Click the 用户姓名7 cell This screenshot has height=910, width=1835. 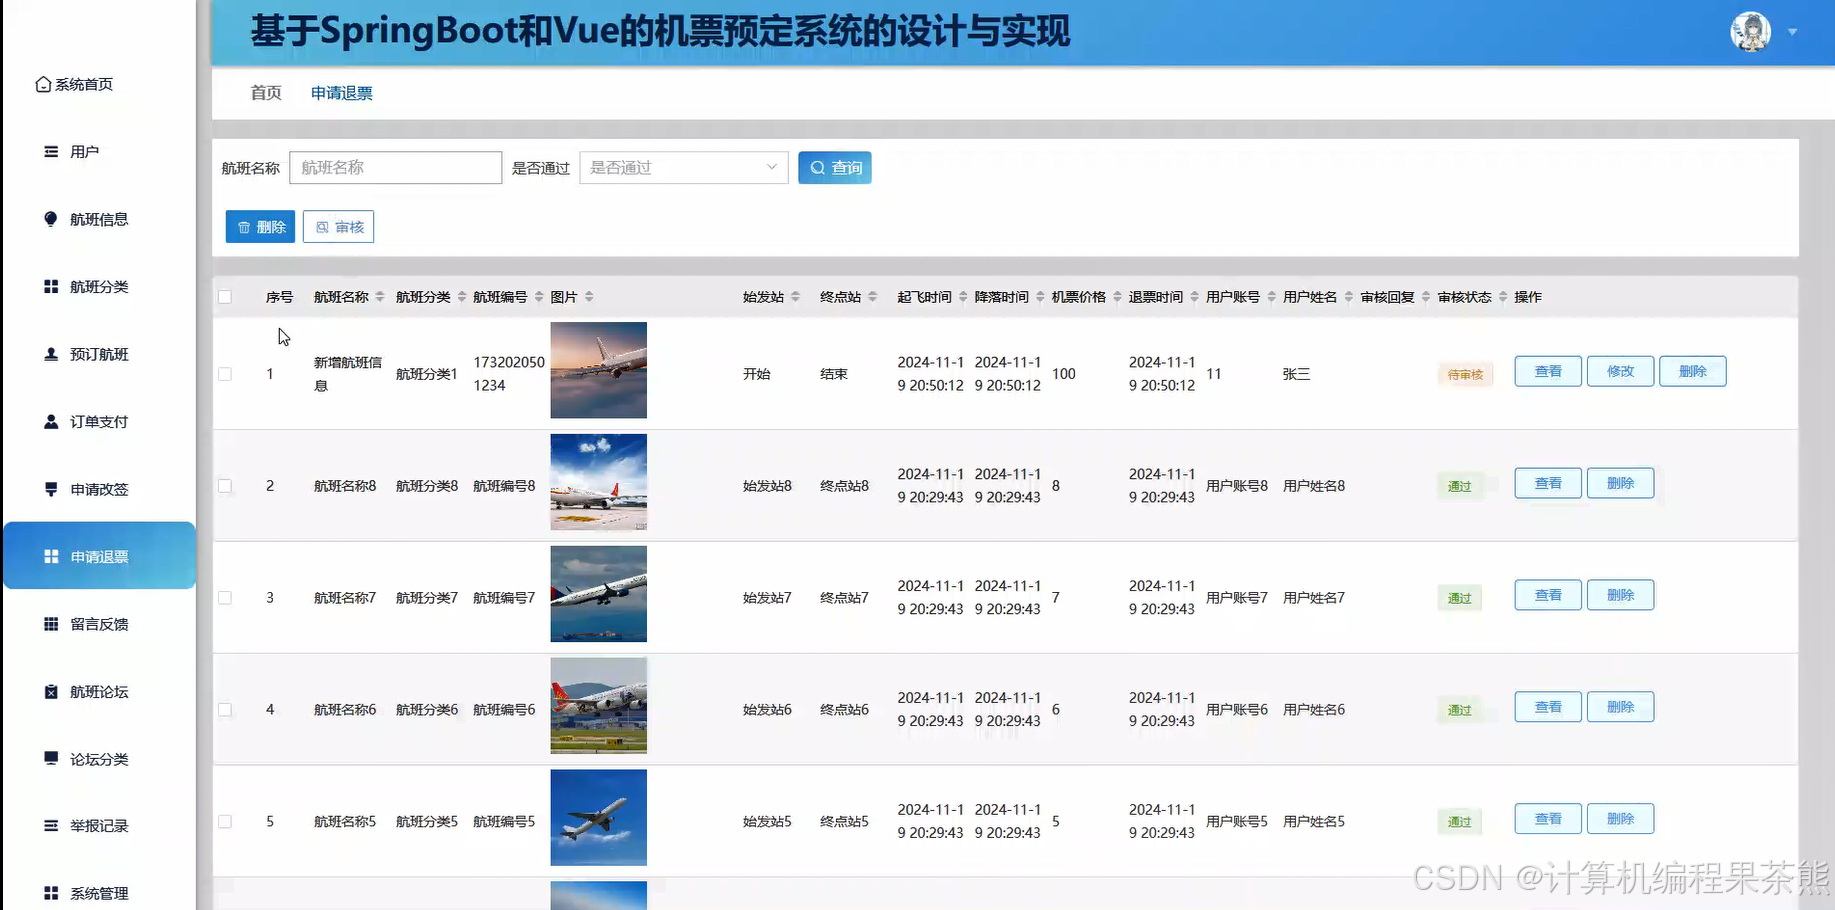(x=1314, y=598)
